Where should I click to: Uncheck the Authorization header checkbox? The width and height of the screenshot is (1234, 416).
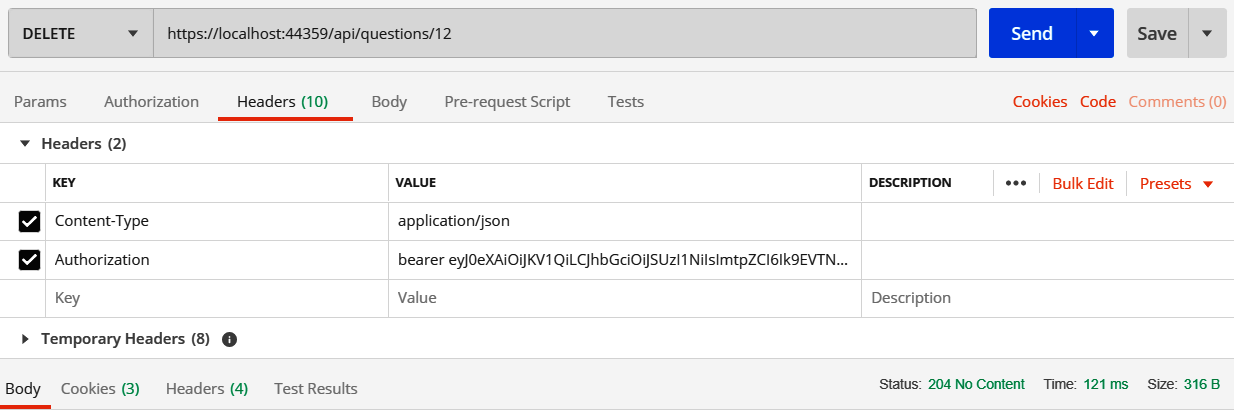[x=30, y=260]
